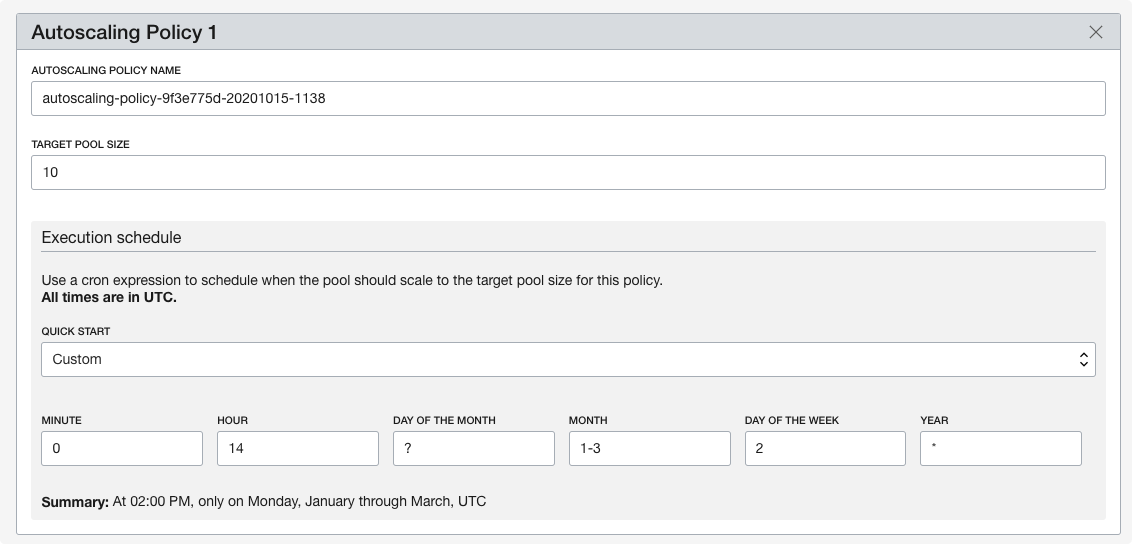Click the Day of the Week label
Viewport: 1132px width, 544px height.
click(x=792, y=421)
